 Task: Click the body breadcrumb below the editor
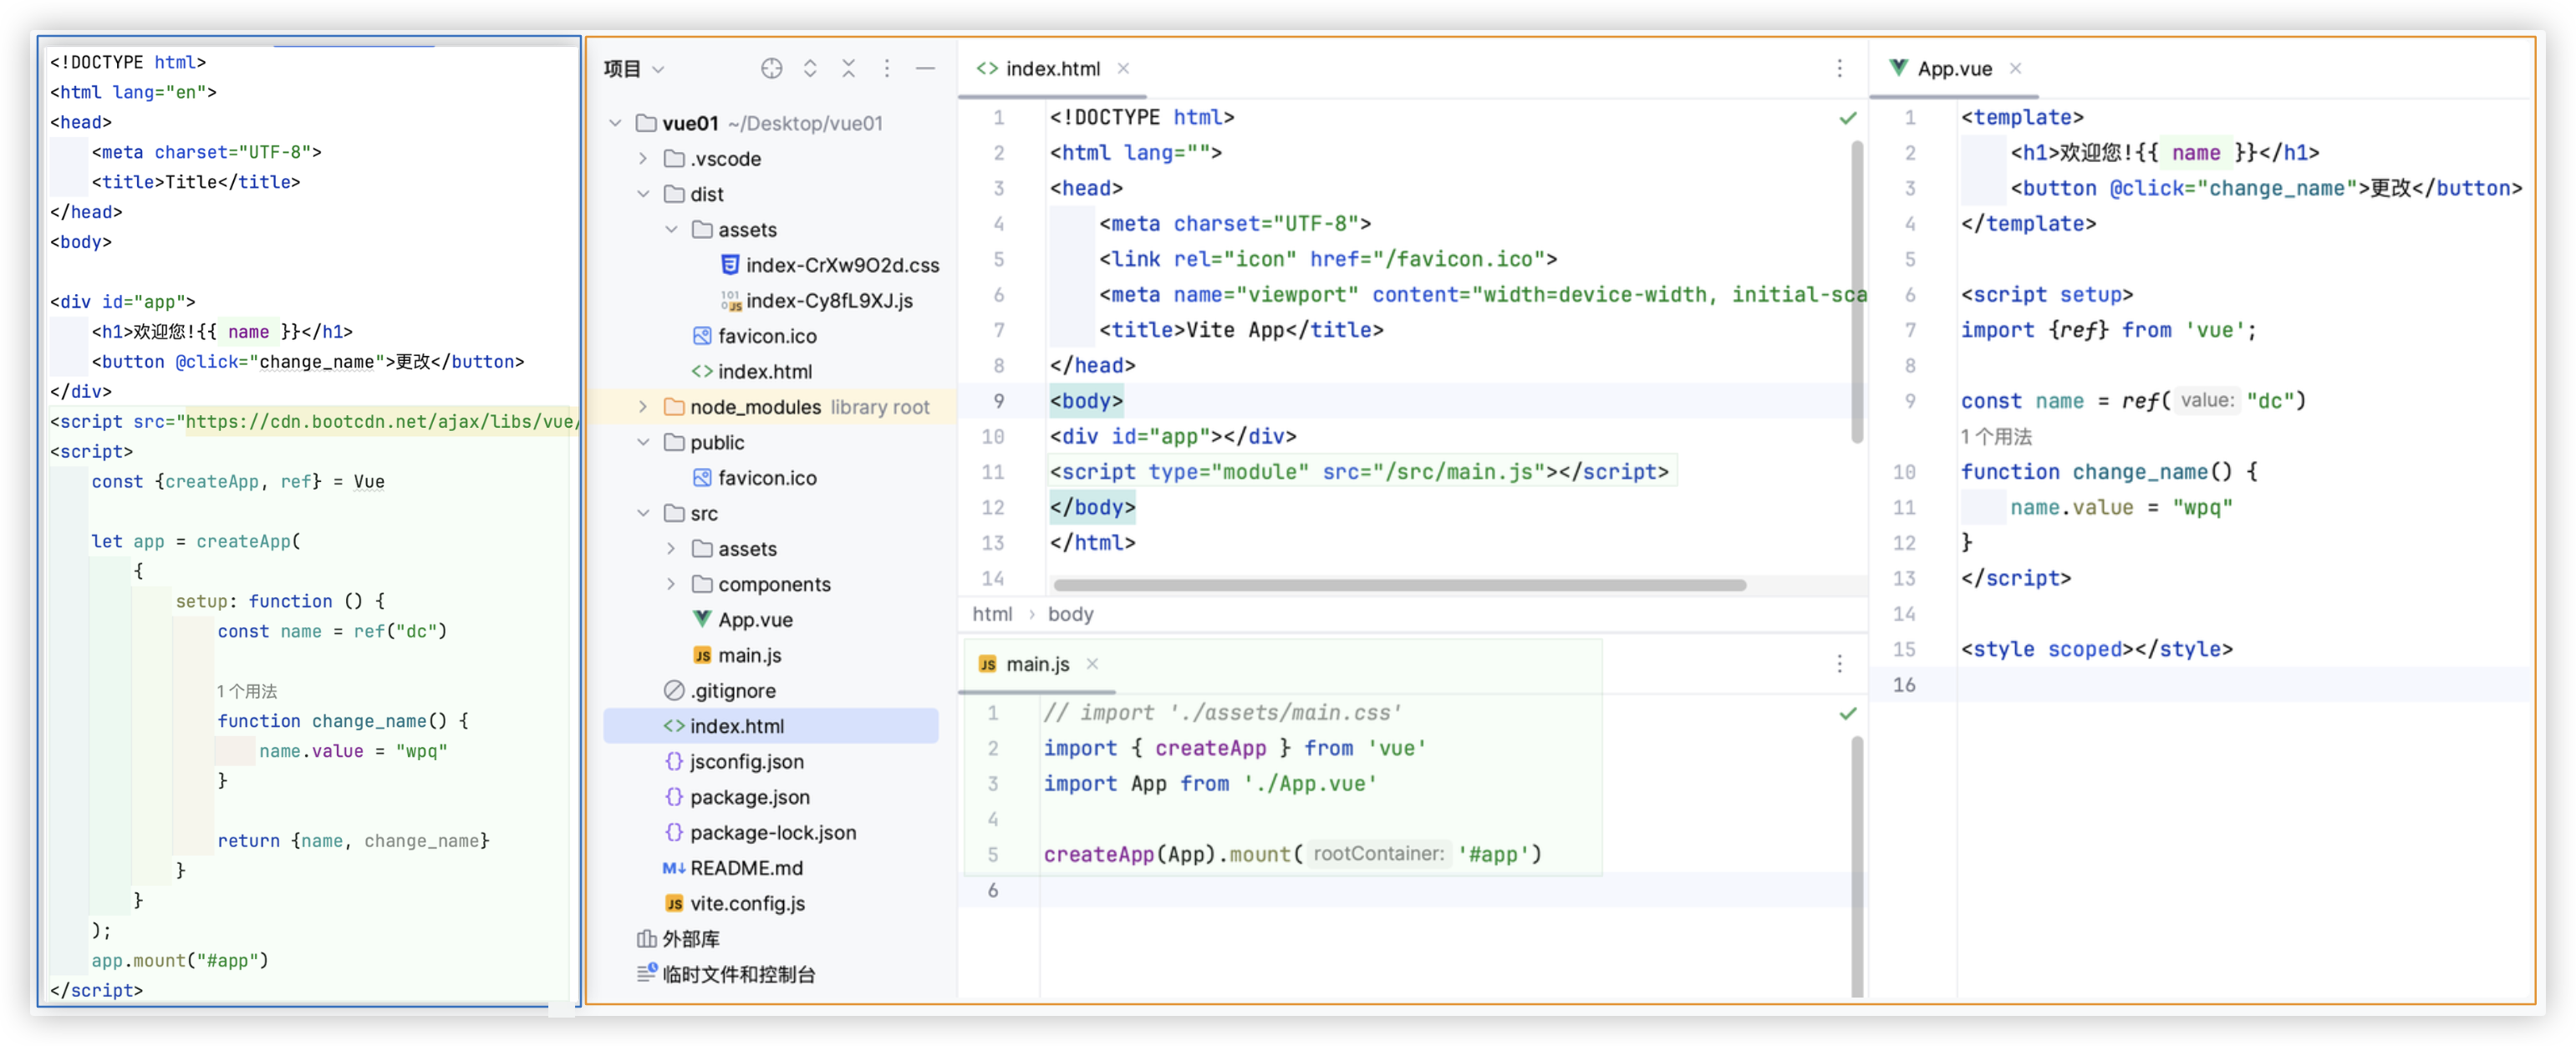pyautogui.click(x=1070, y=614)
